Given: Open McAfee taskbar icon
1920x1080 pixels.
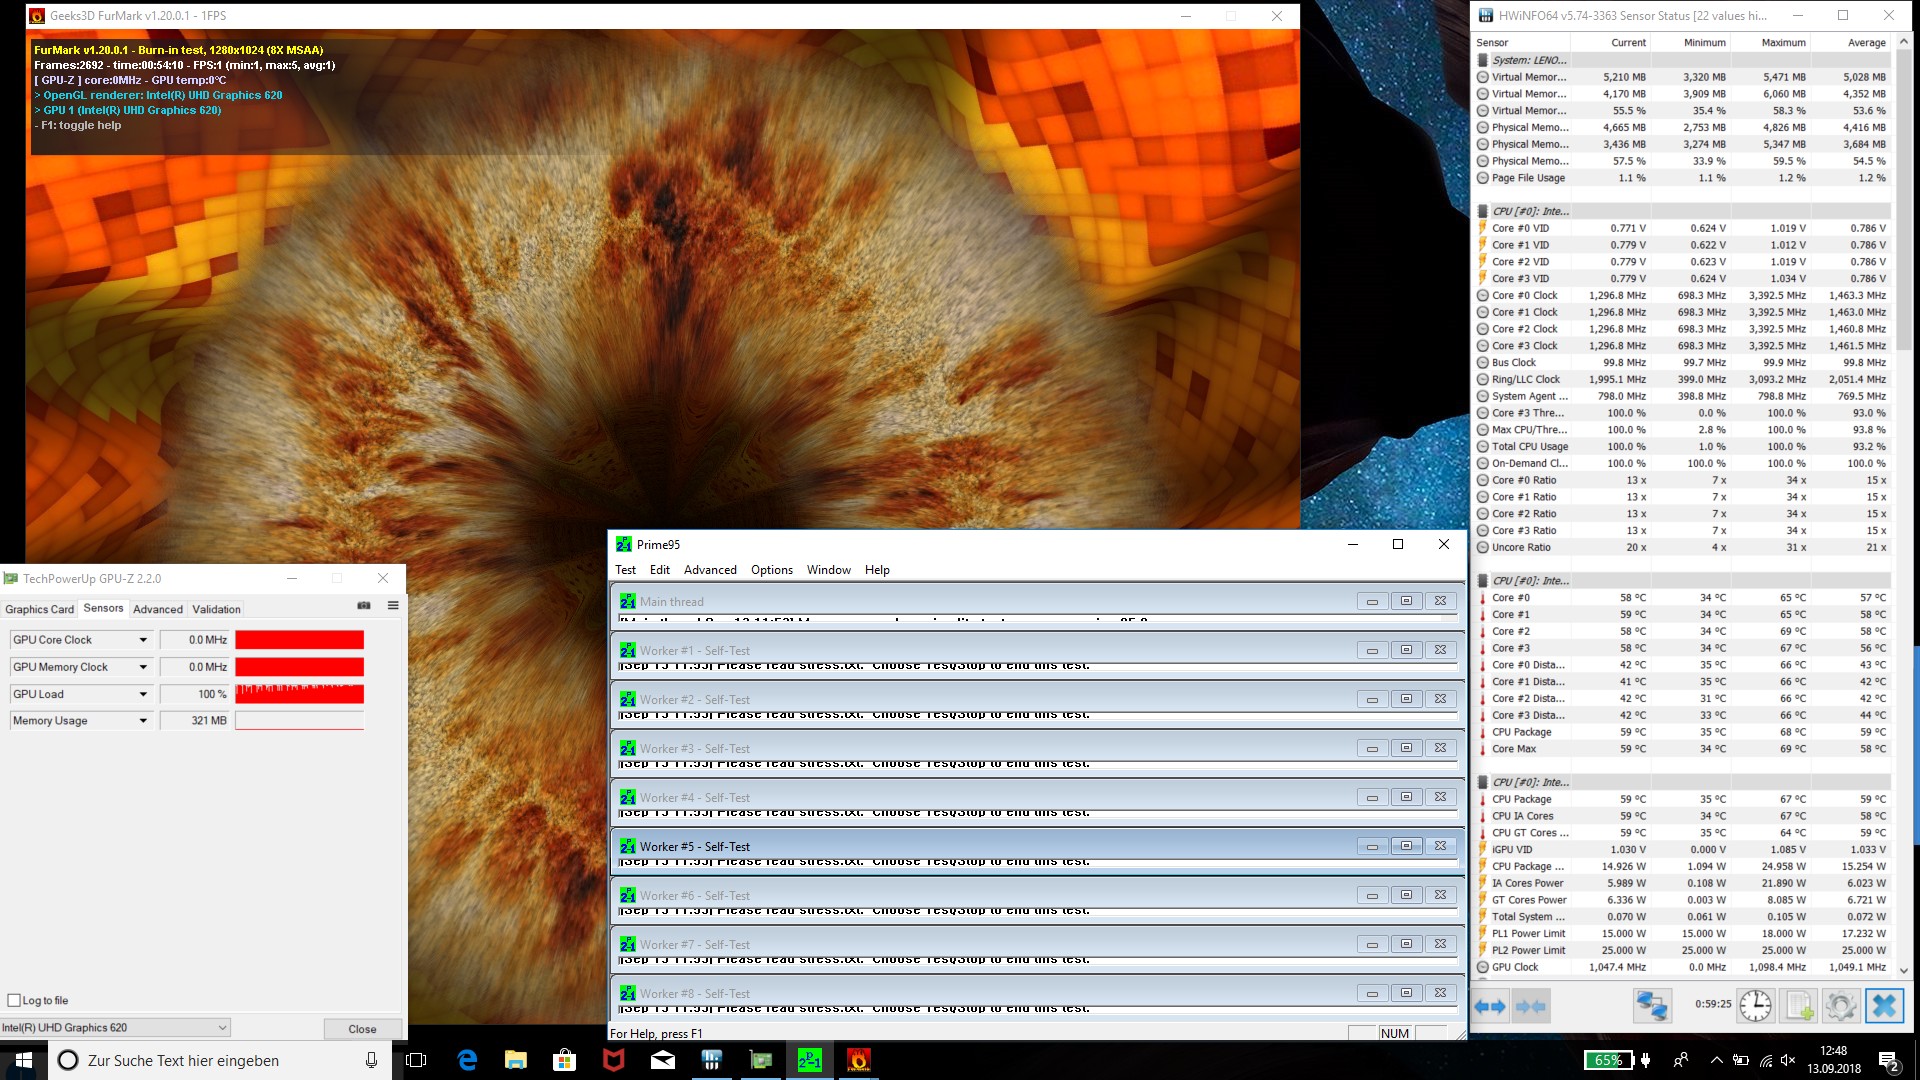Looking at the screenshot, I should tap(614, 1060).
